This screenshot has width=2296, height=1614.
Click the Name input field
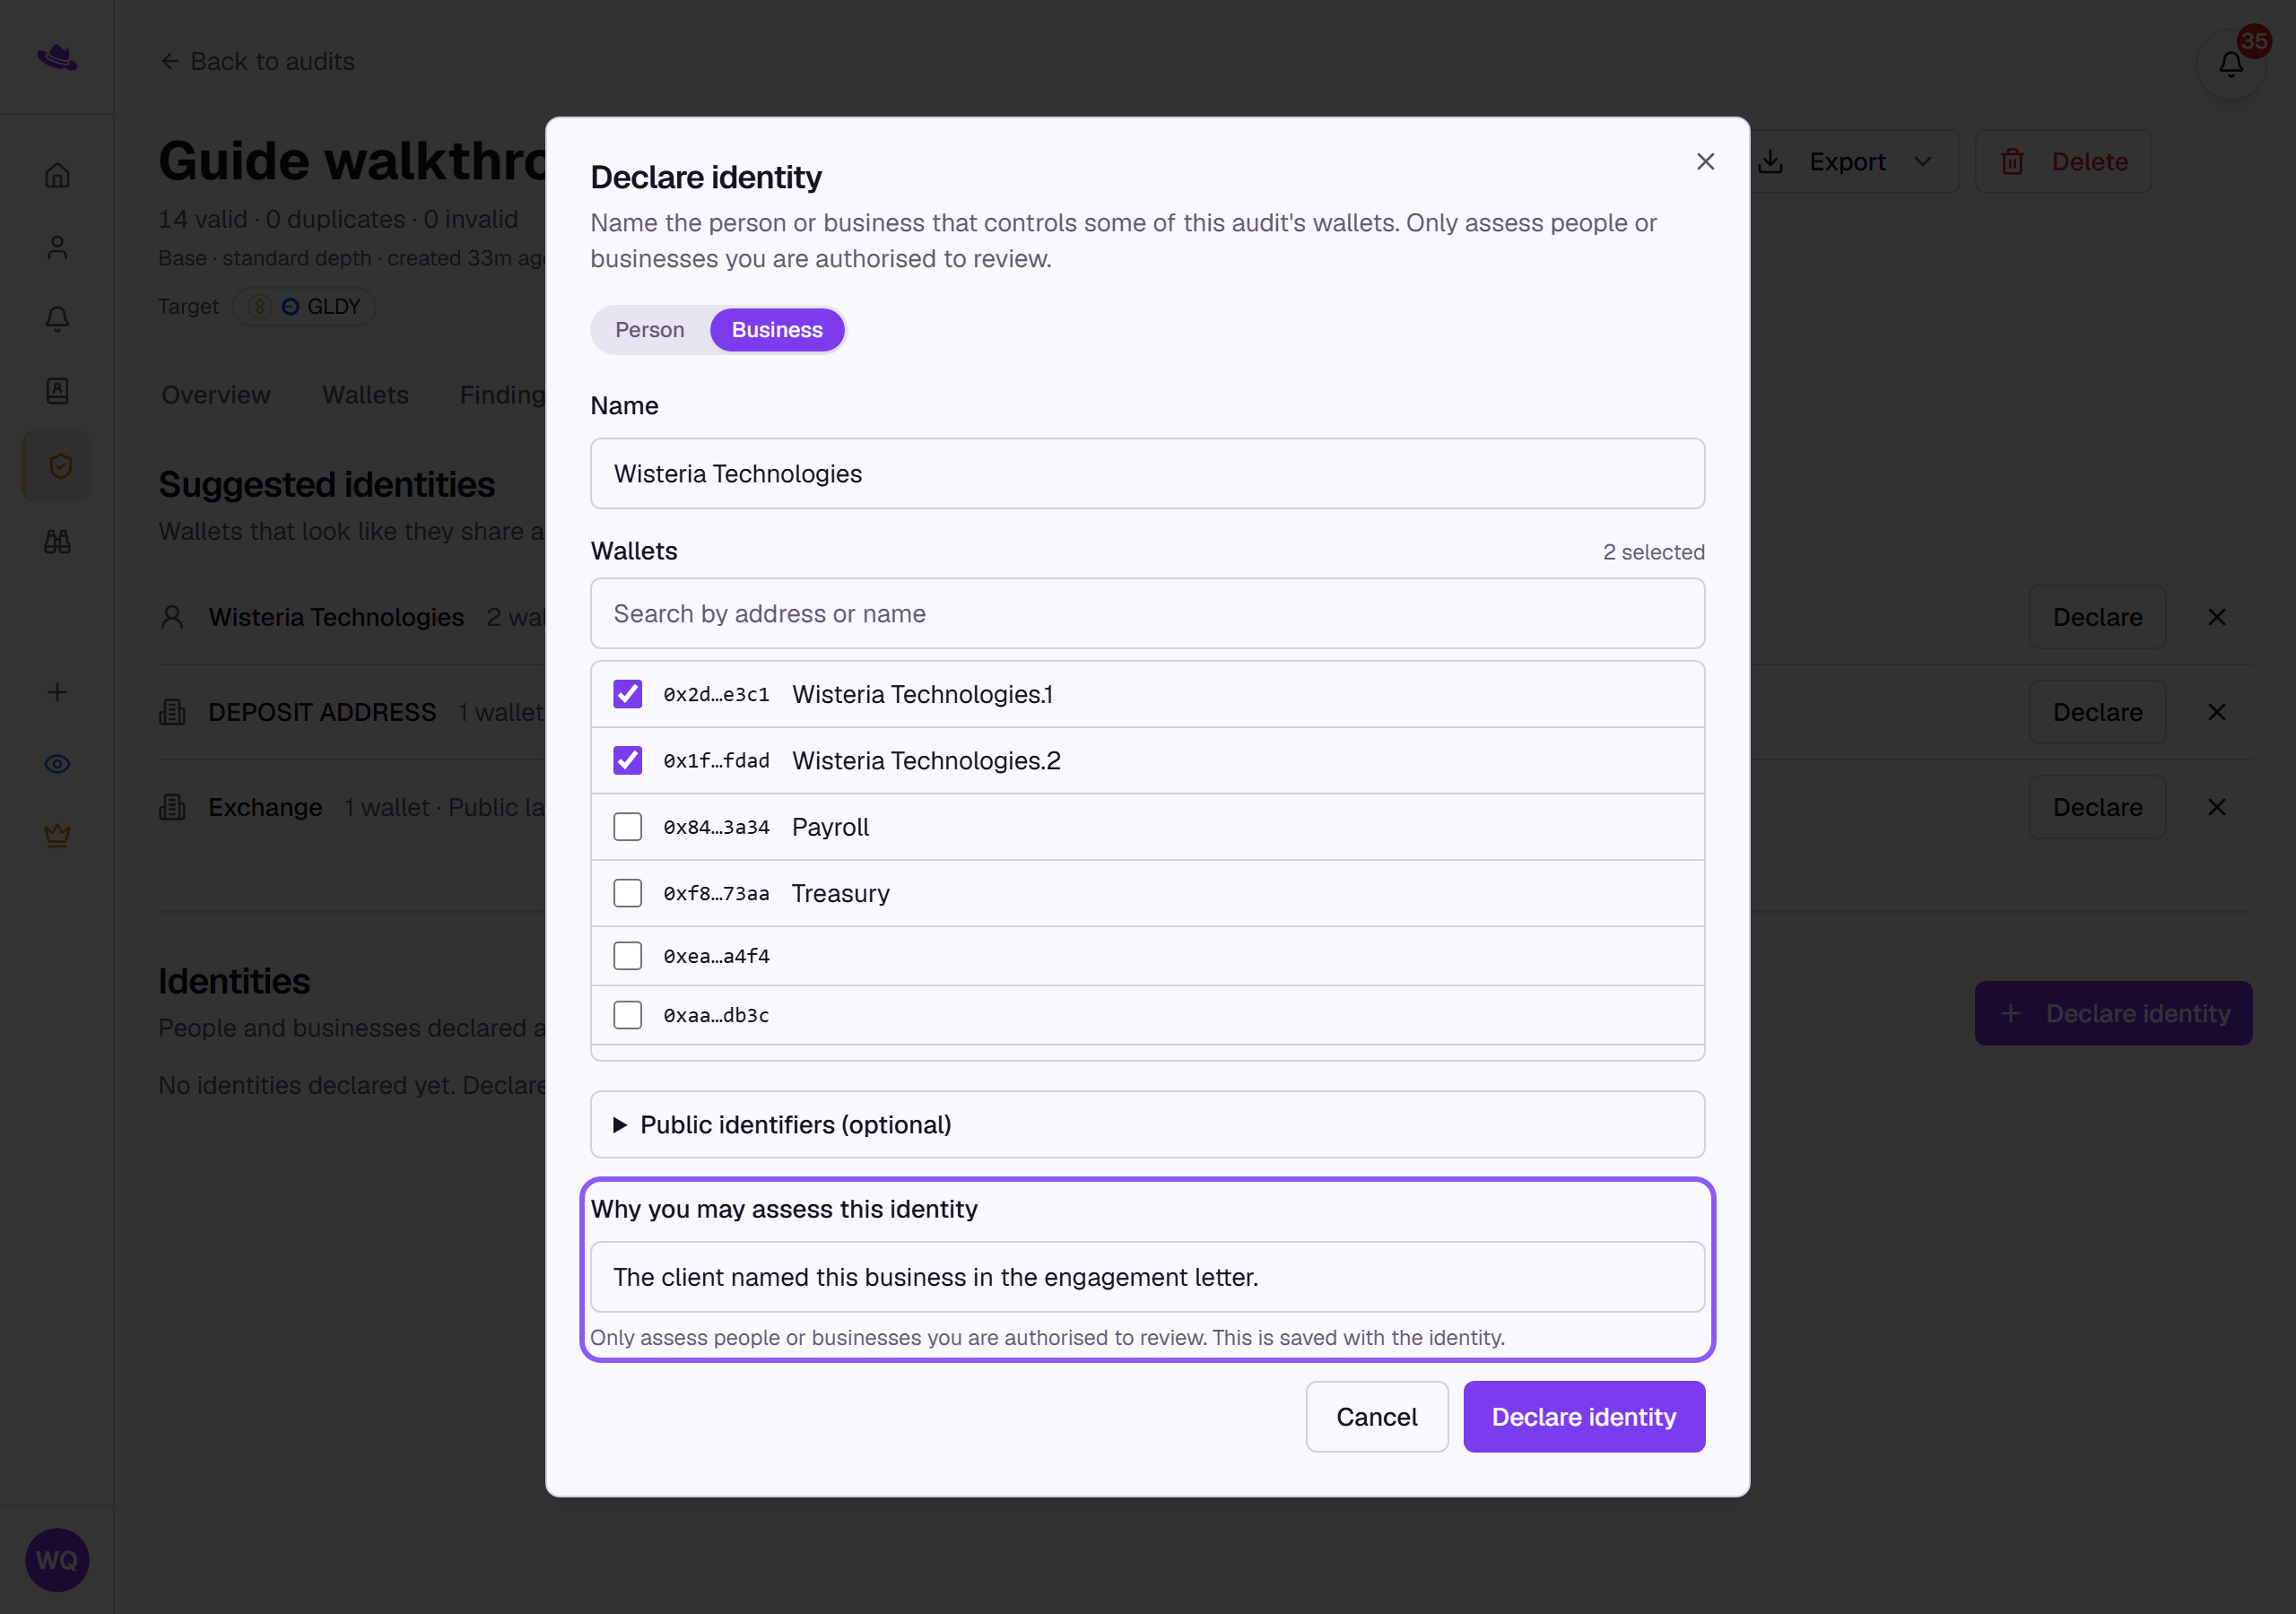tap(1147, 473)
